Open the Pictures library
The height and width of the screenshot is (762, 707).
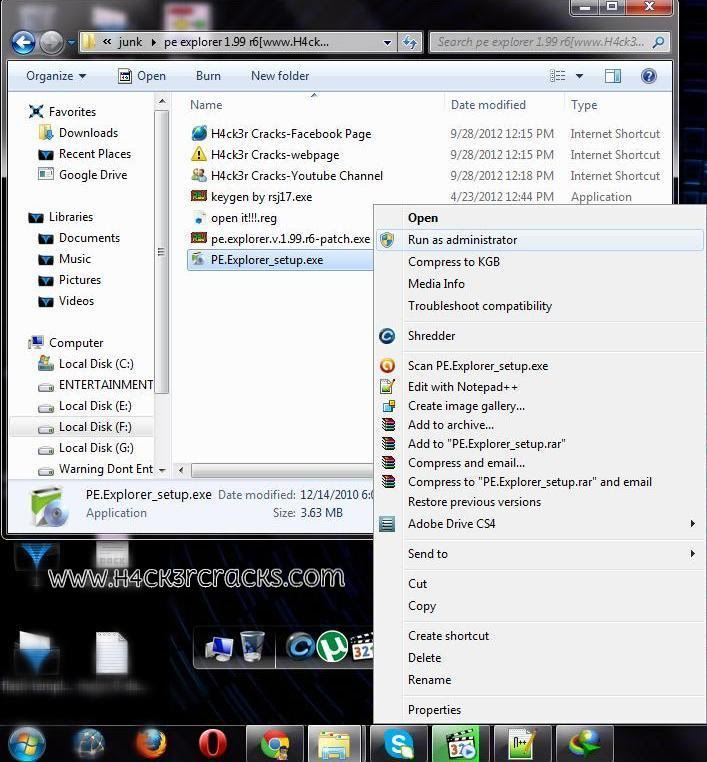tap(80, 279)
